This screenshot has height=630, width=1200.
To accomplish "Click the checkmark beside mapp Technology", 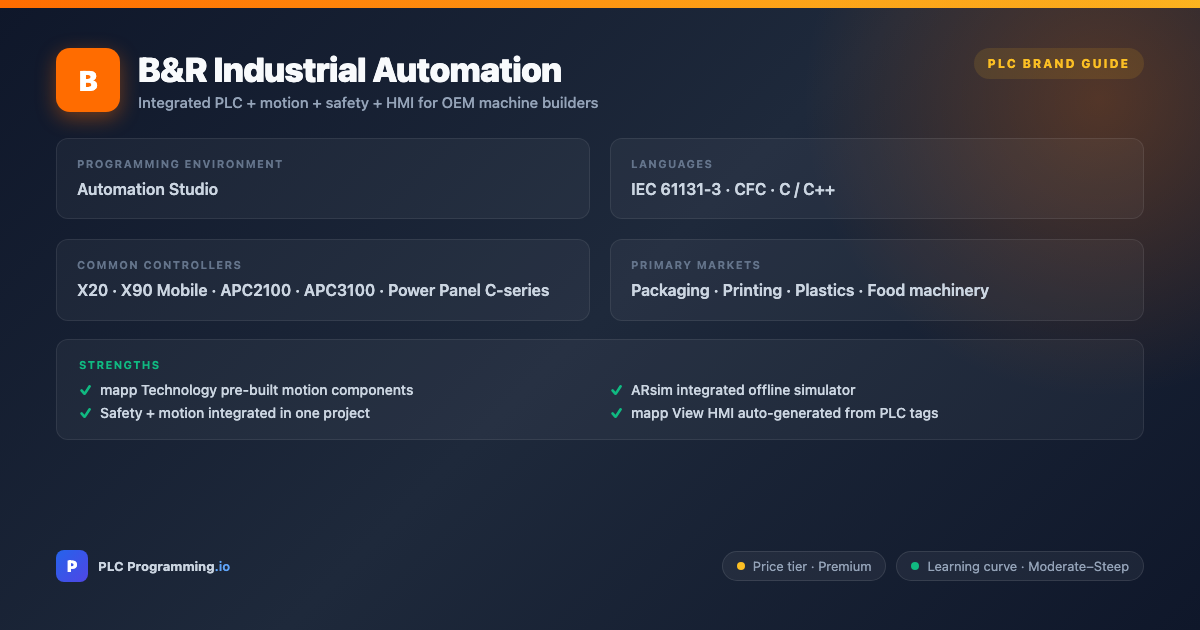I will [85, 390].
